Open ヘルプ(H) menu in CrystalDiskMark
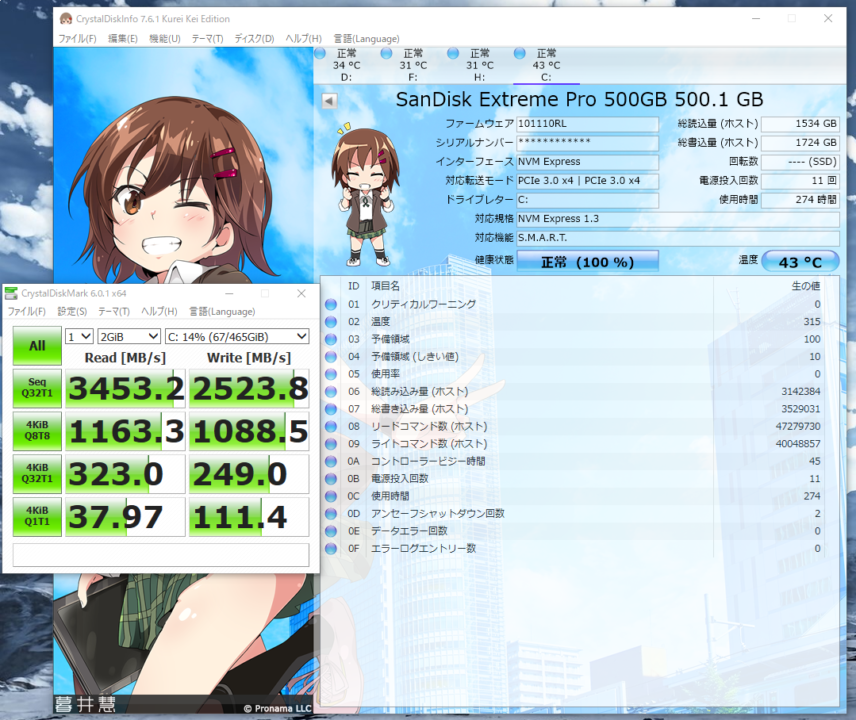This screenshot has height=720, width=856. point(159,311)
